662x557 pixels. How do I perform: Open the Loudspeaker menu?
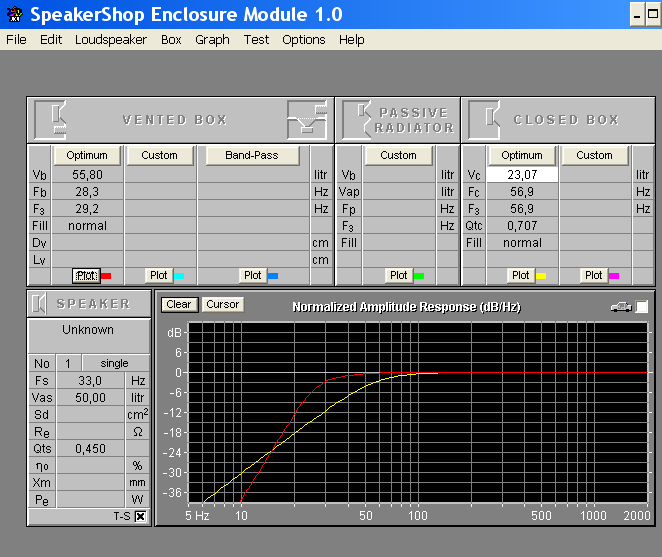[x=111, y=40]
